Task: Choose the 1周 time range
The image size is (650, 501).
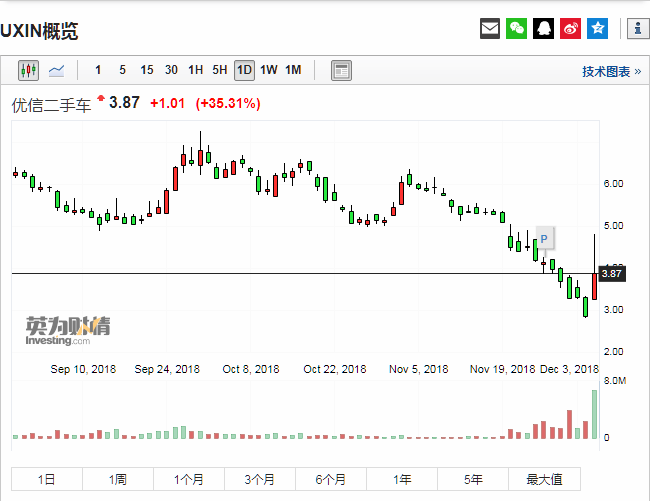Action: 118,479
